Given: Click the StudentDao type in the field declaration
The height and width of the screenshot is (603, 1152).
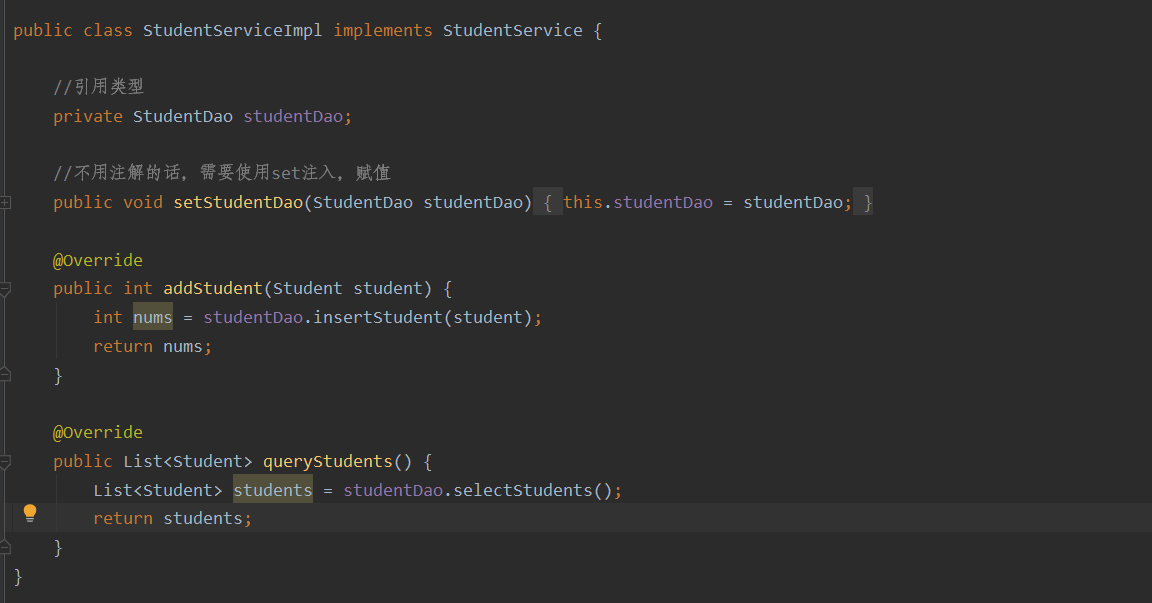Looking at the screenshot, I should [182, 116].
